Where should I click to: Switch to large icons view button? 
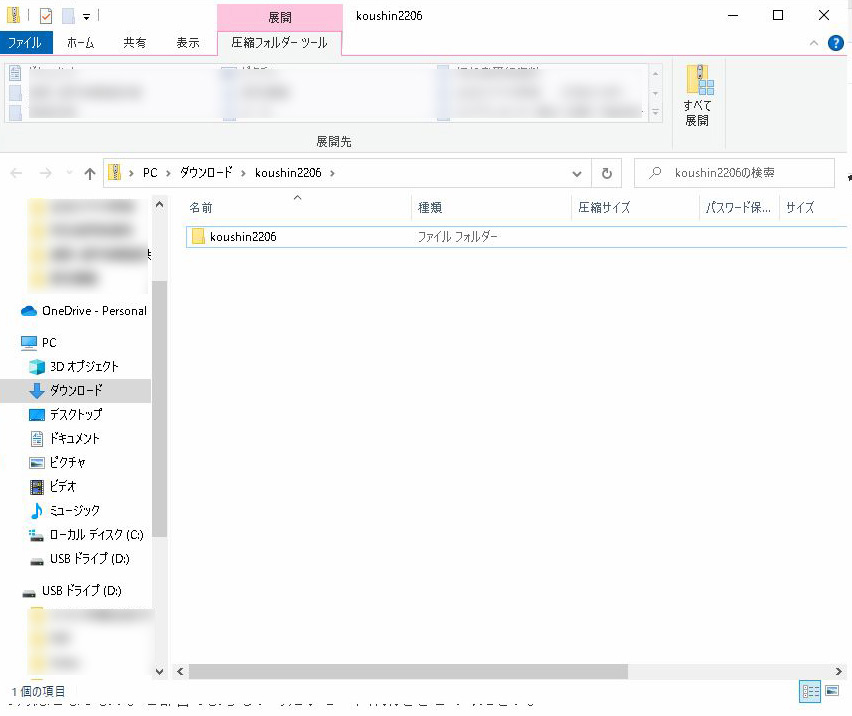coord(832,691)
